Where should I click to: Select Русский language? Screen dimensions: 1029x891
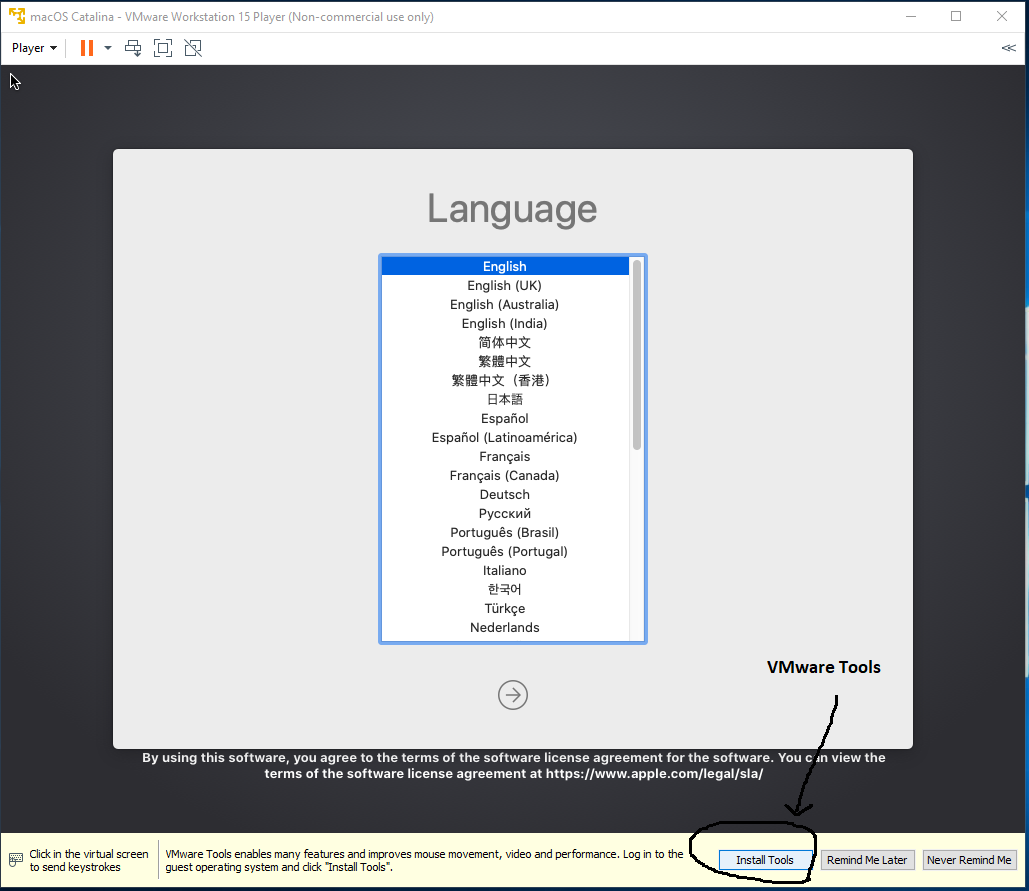click(505, 514)
